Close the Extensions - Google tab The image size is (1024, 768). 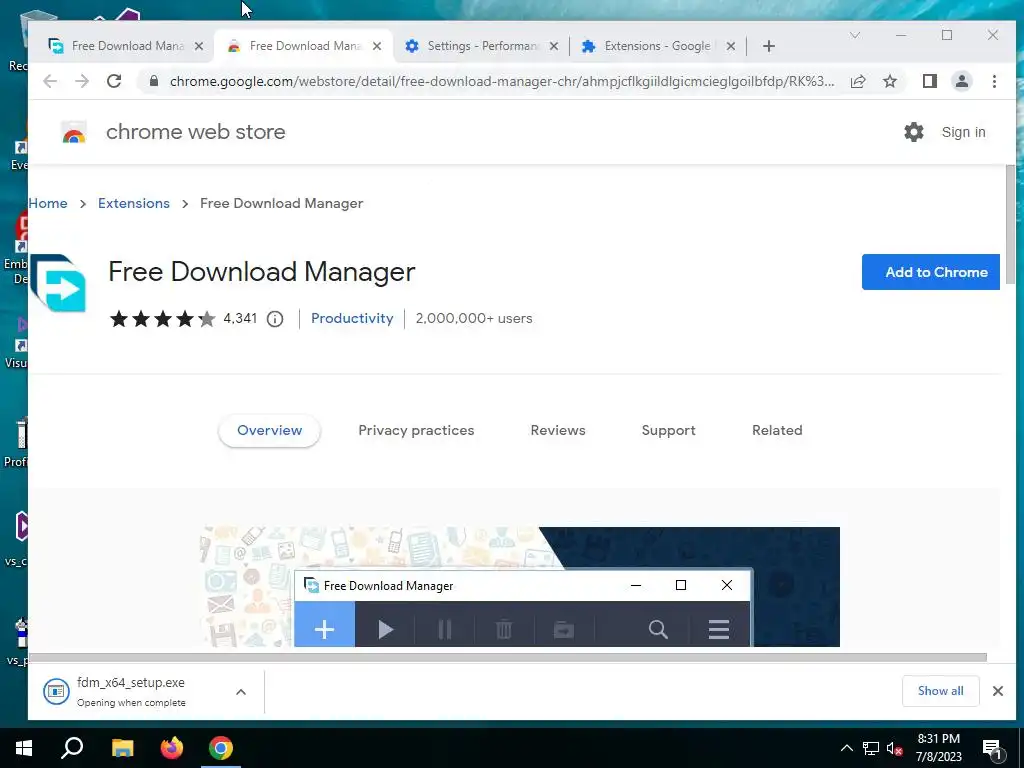click(731, 46)
